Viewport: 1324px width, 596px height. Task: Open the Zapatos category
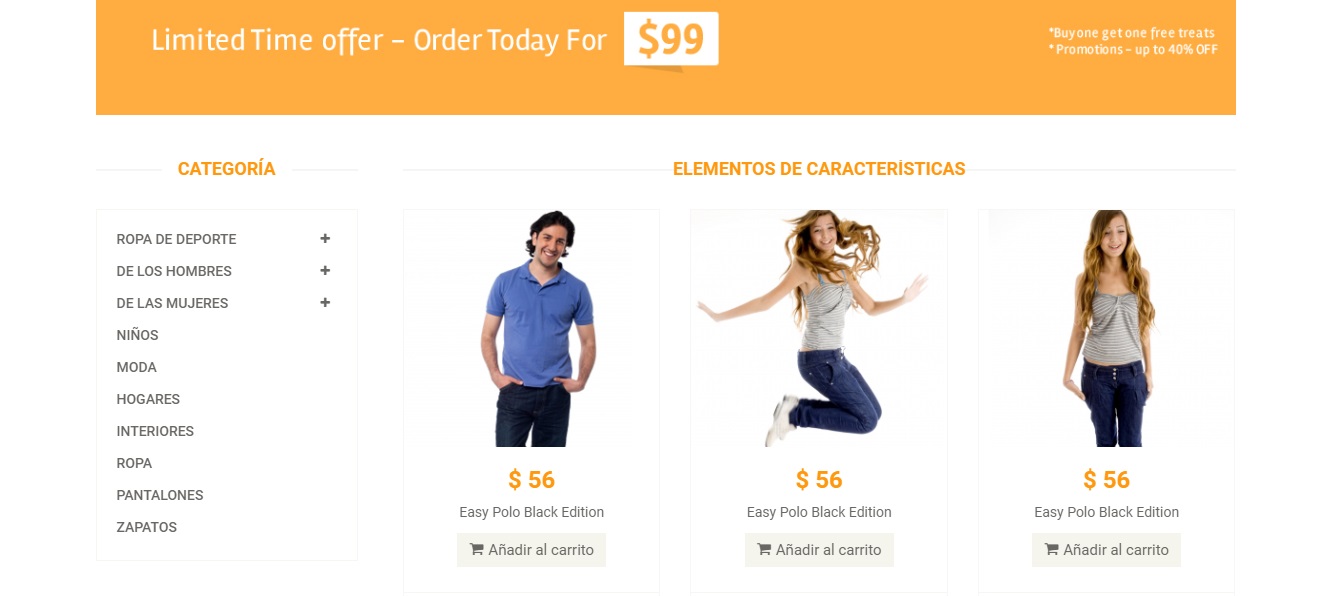point(146,527)
